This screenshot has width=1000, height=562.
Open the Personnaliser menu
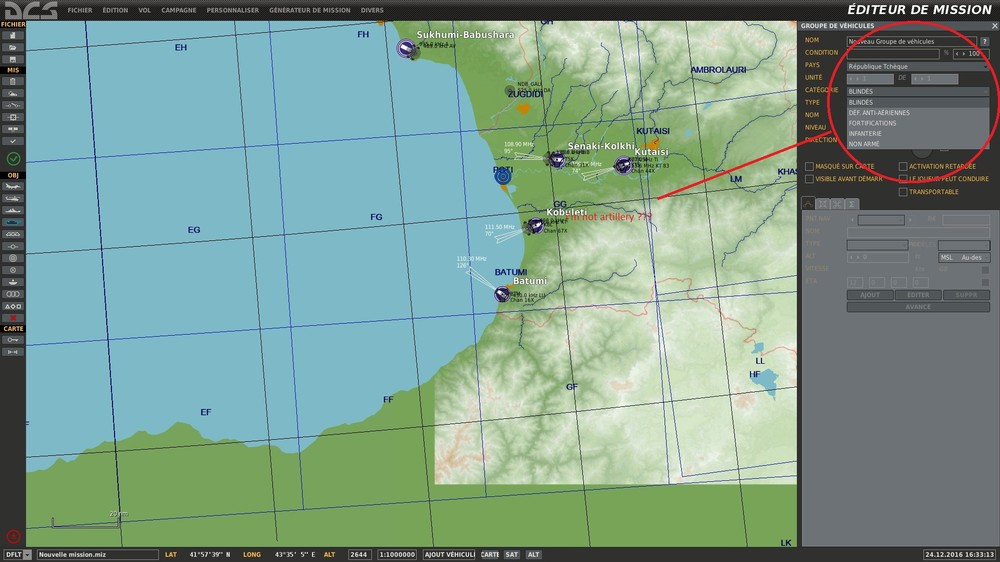pos(233,10)
